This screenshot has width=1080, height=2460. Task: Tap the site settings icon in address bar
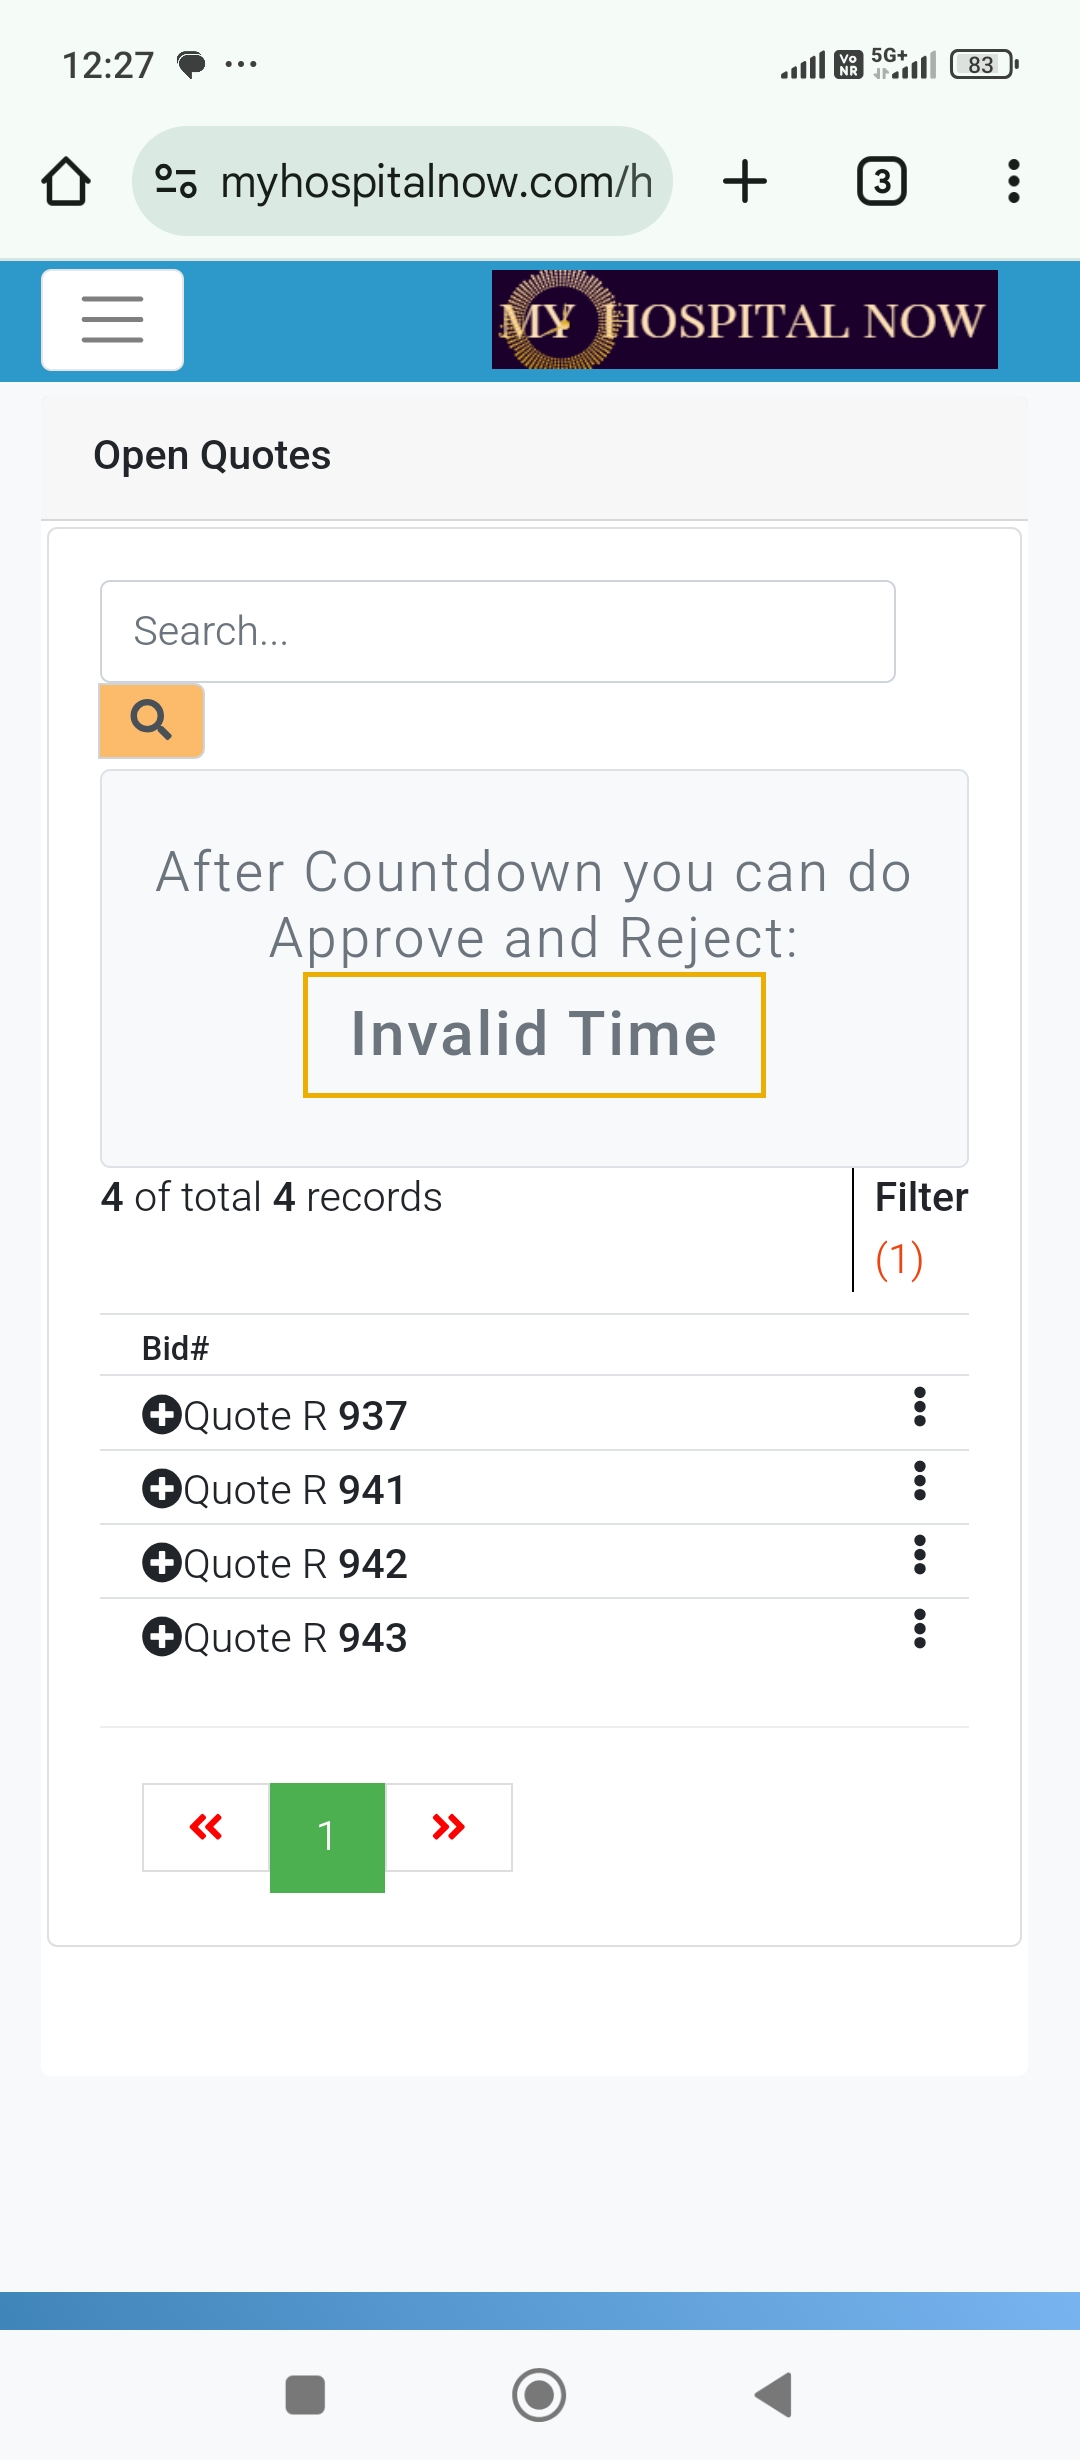click(x=176, y=182)
